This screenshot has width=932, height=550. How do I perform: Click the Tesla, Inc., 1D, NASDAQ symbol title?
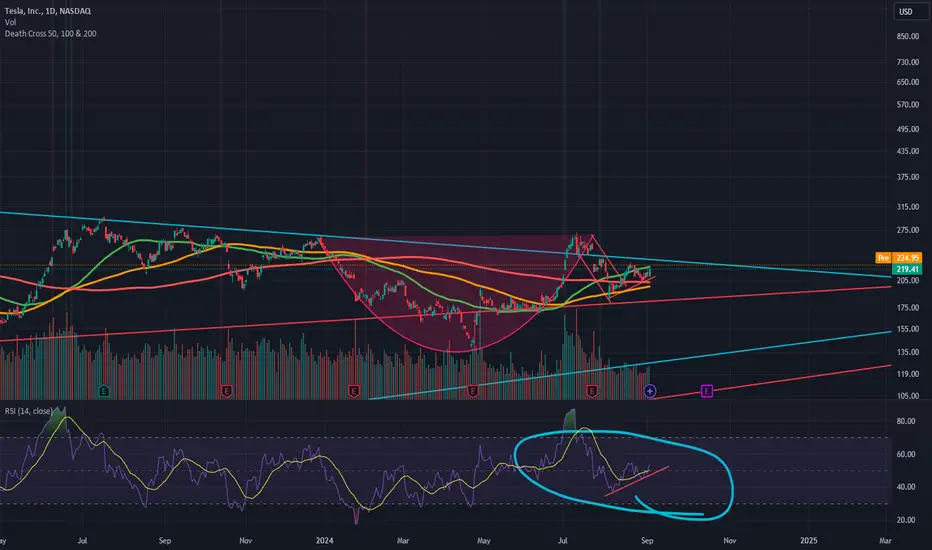point(48,11)
